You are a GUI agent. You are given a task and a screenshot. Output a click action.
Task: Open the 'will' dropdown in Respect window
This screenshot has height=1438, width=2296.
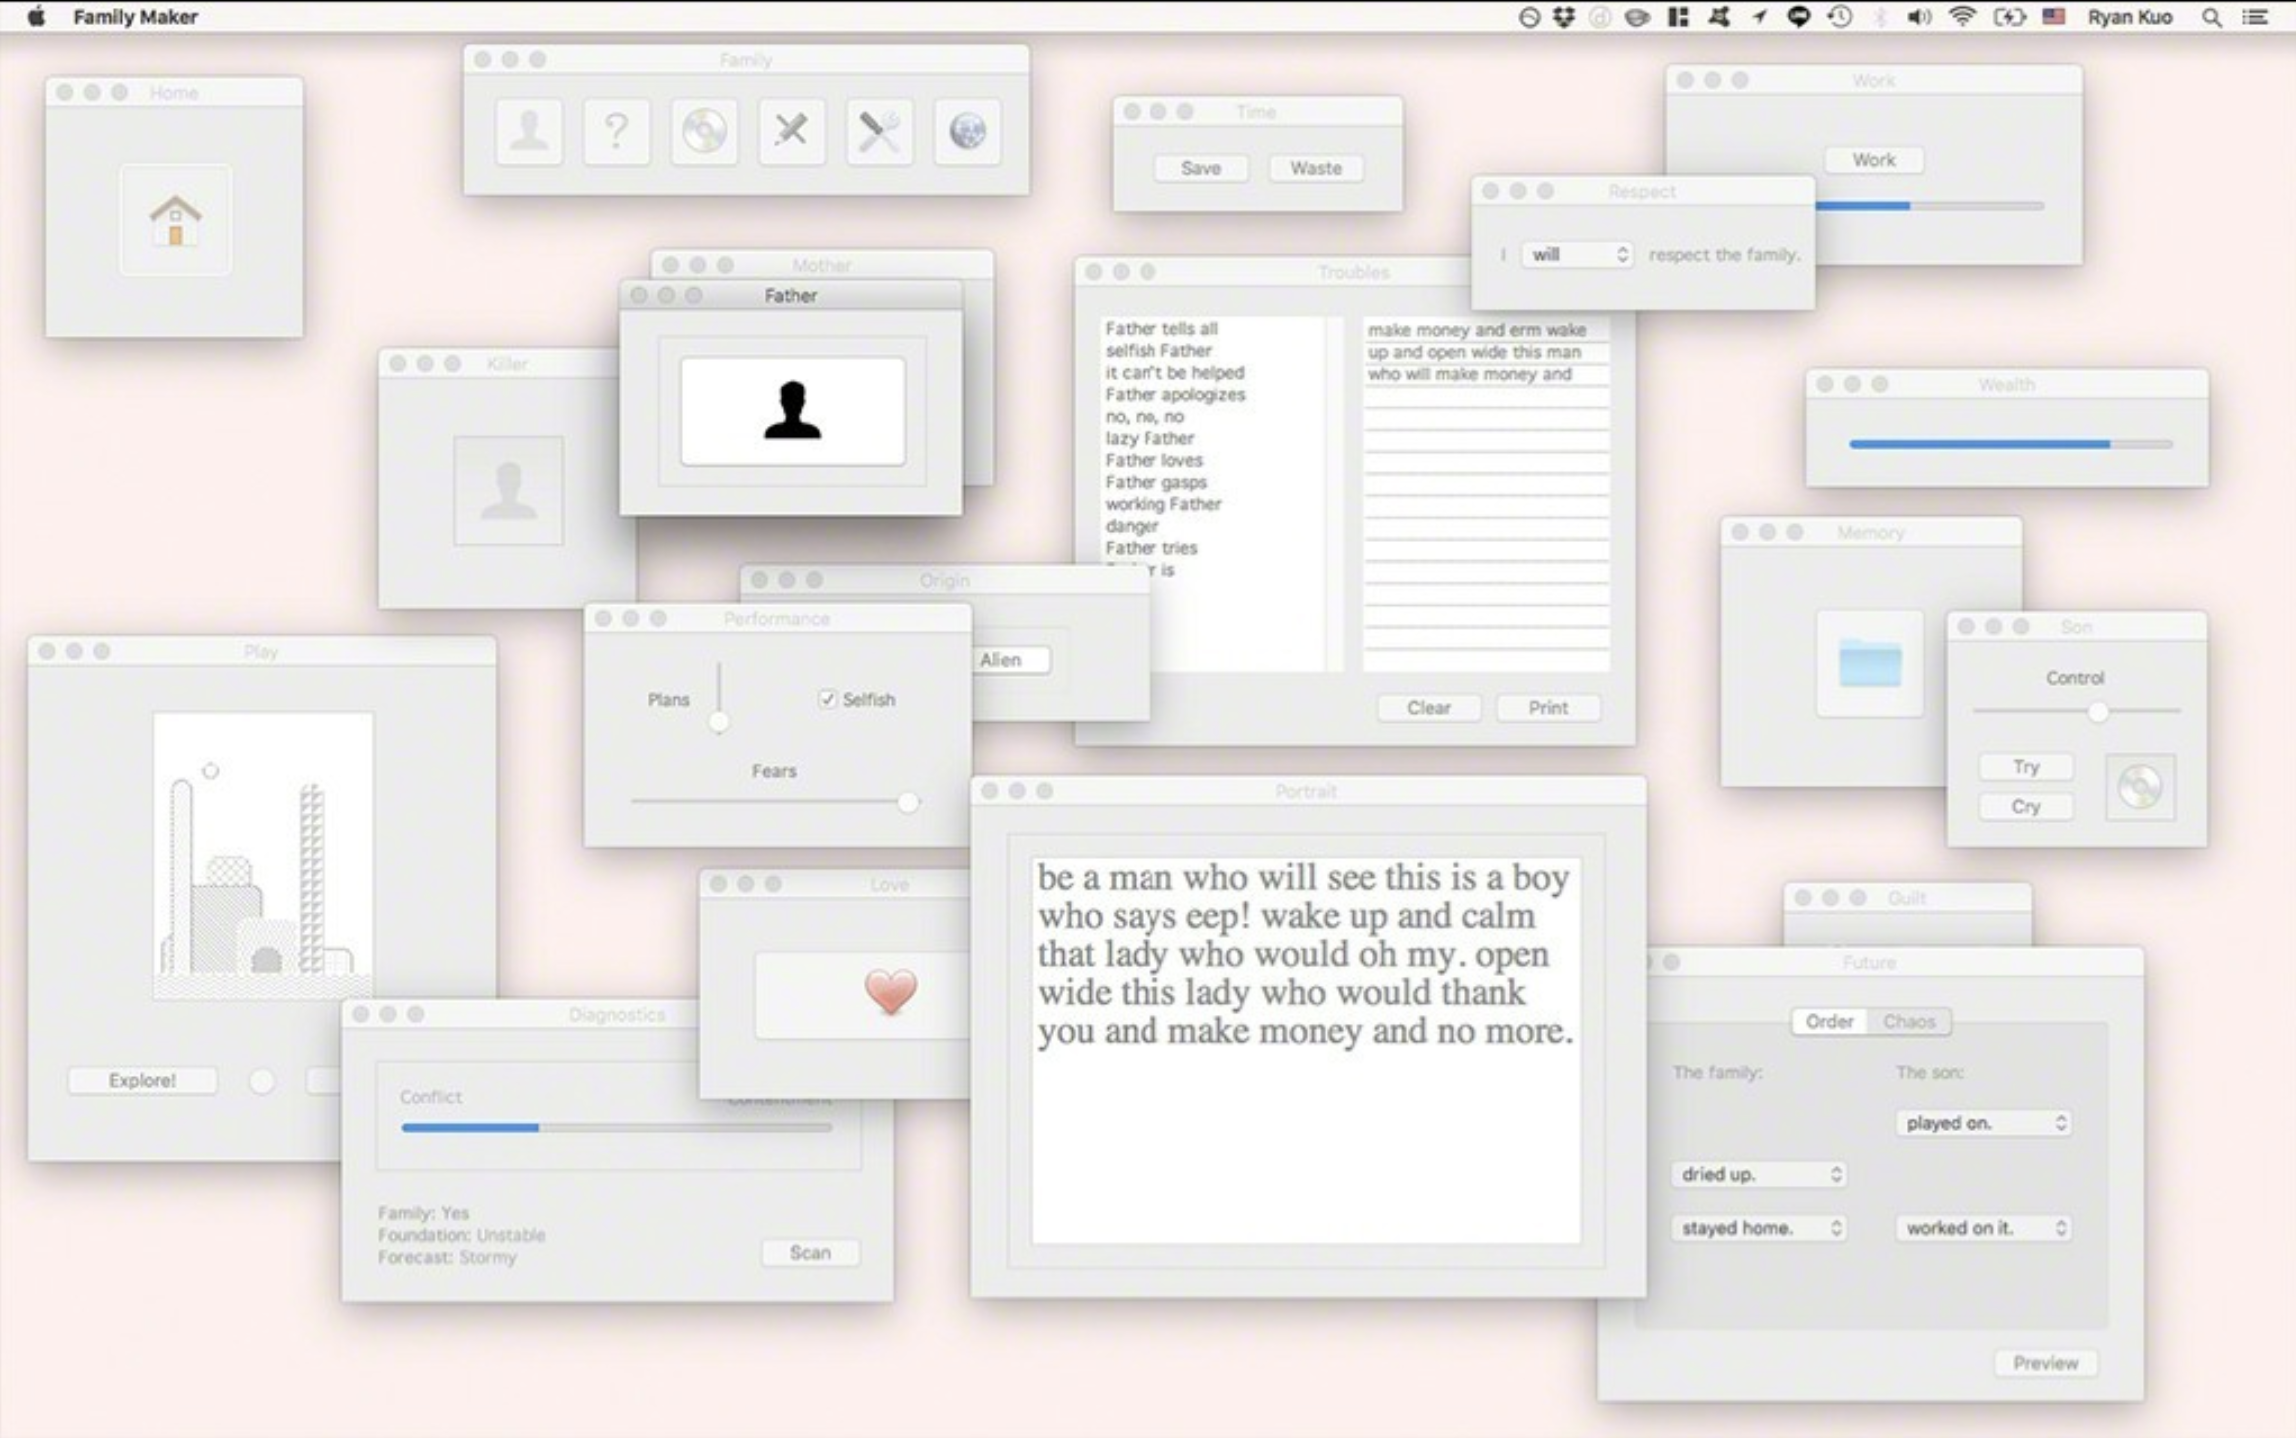click(x=1577, y=255)
